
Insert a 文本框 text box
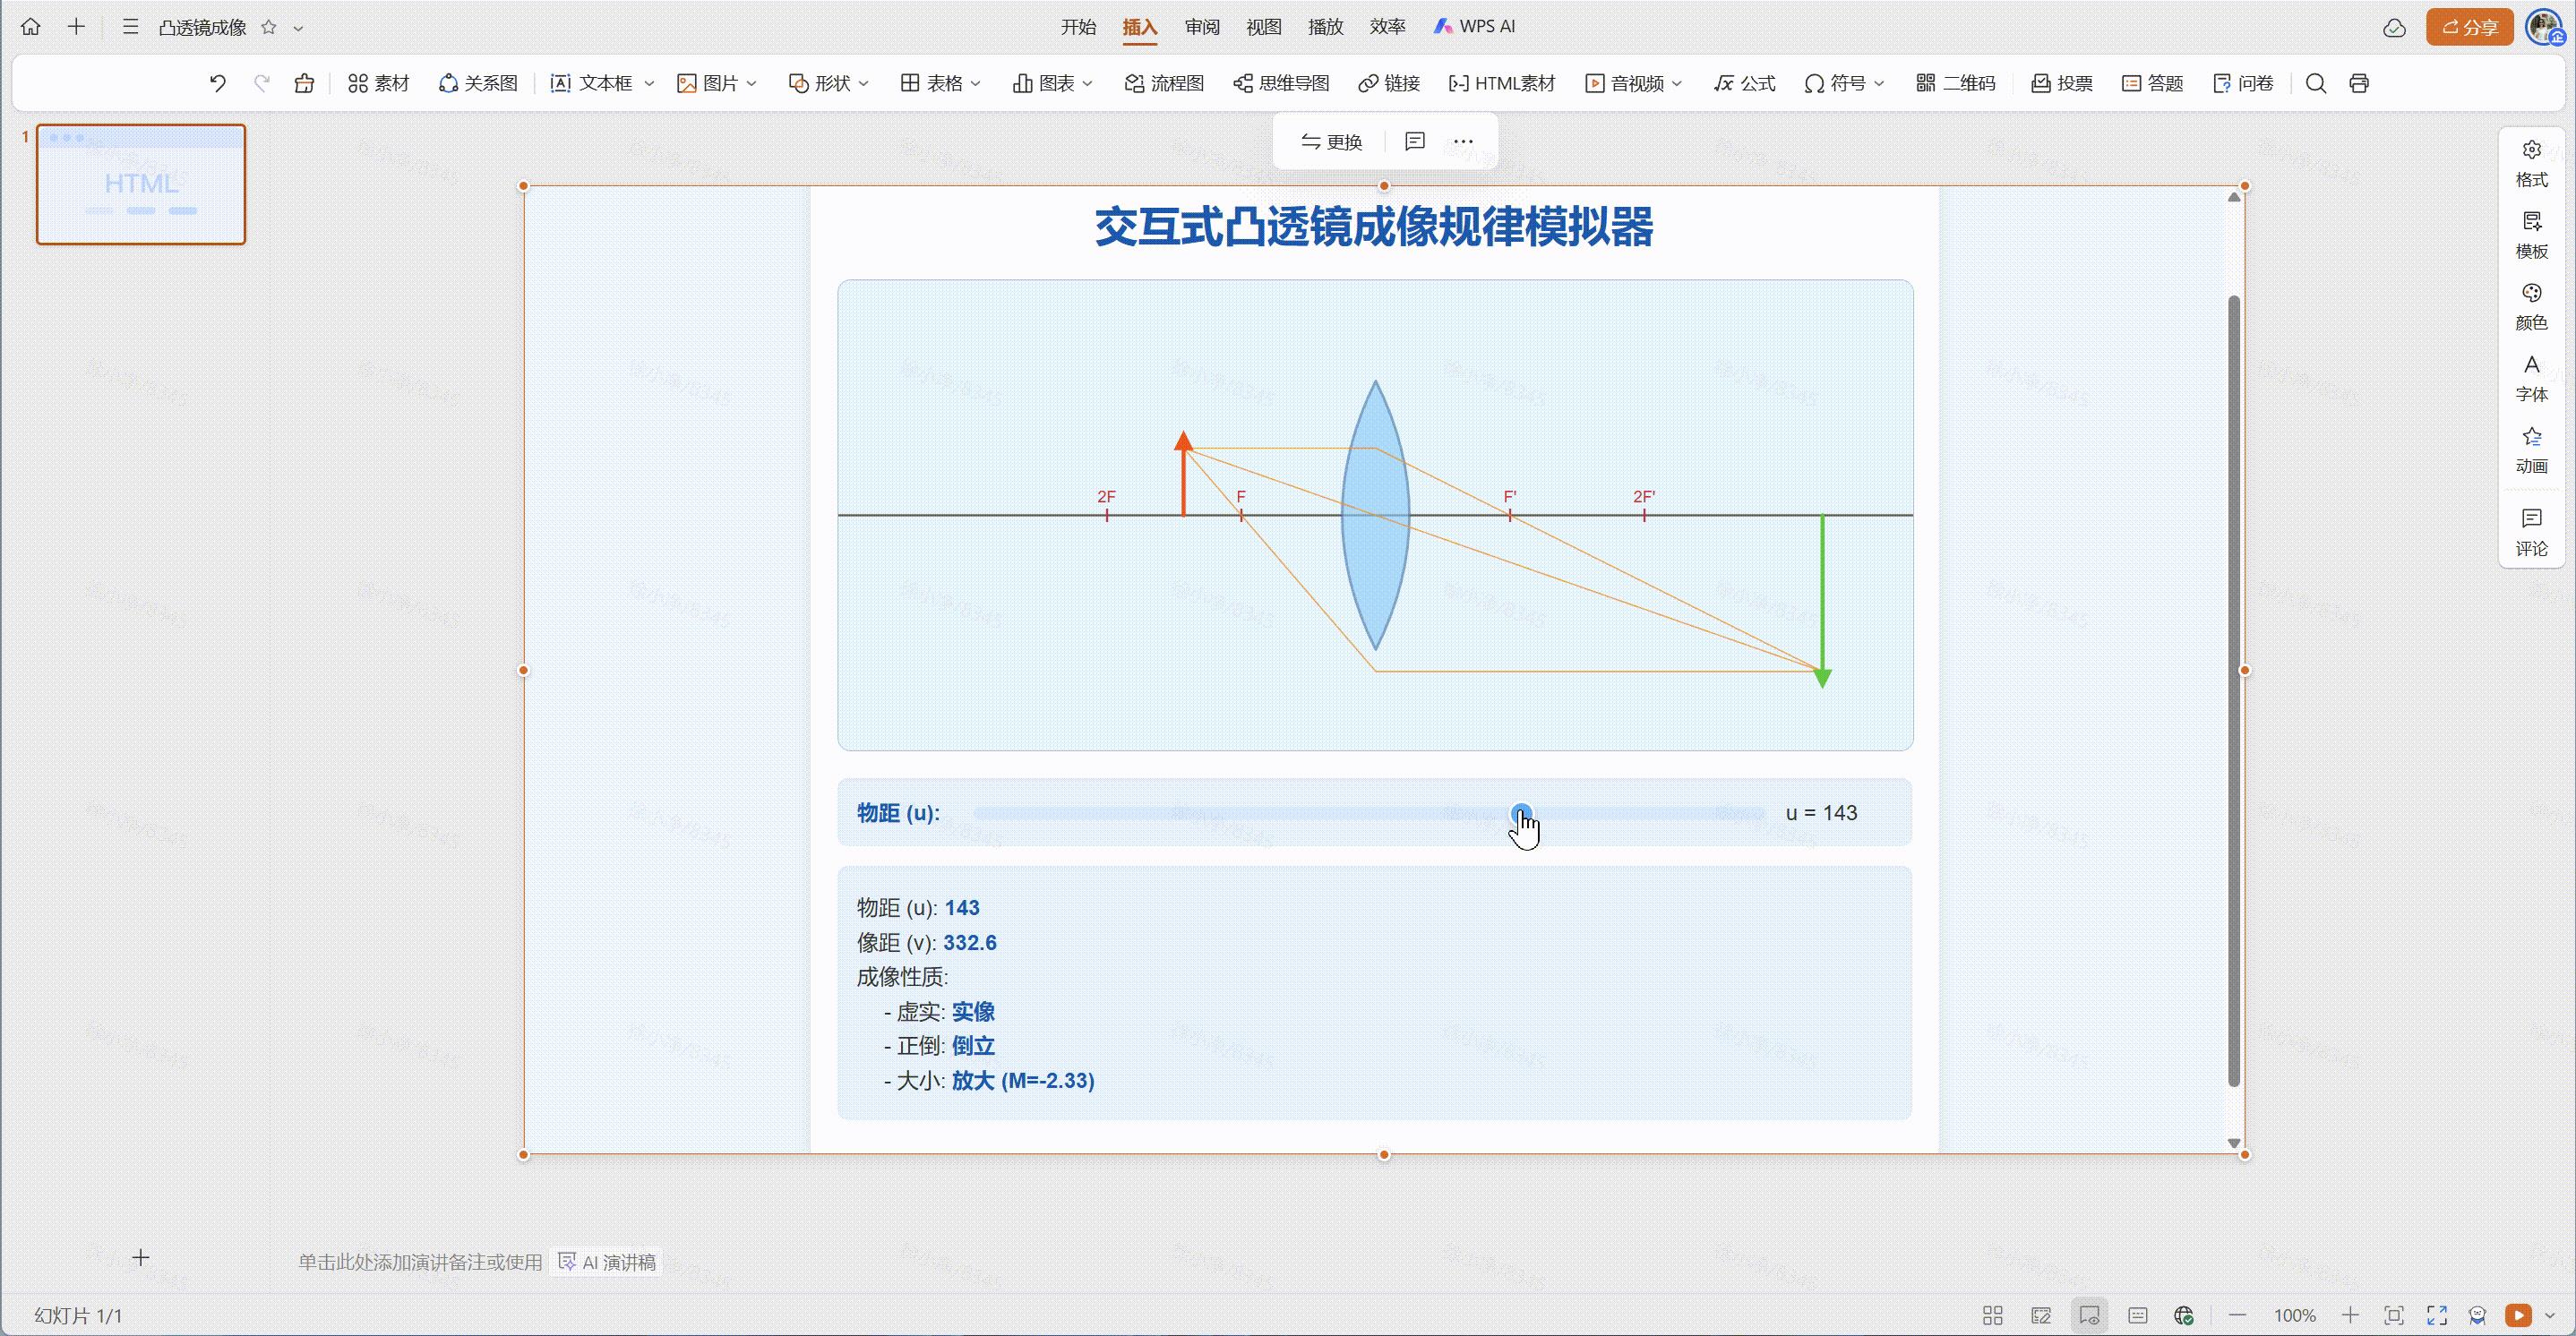[592, 83]
